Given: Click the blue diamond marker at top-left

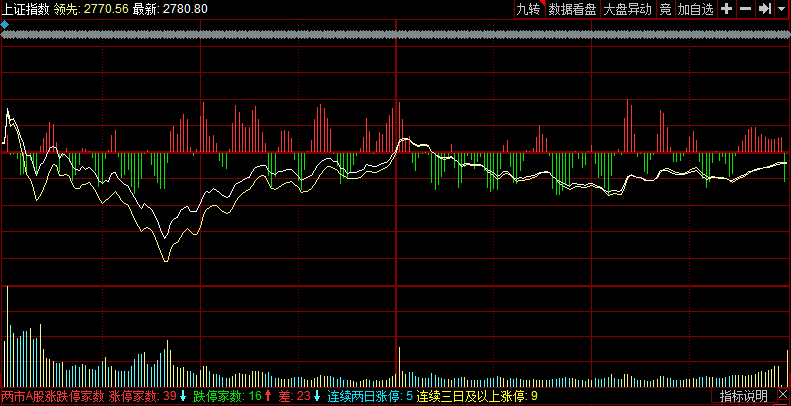Looking at the screenshot, I should coord(5,24).
